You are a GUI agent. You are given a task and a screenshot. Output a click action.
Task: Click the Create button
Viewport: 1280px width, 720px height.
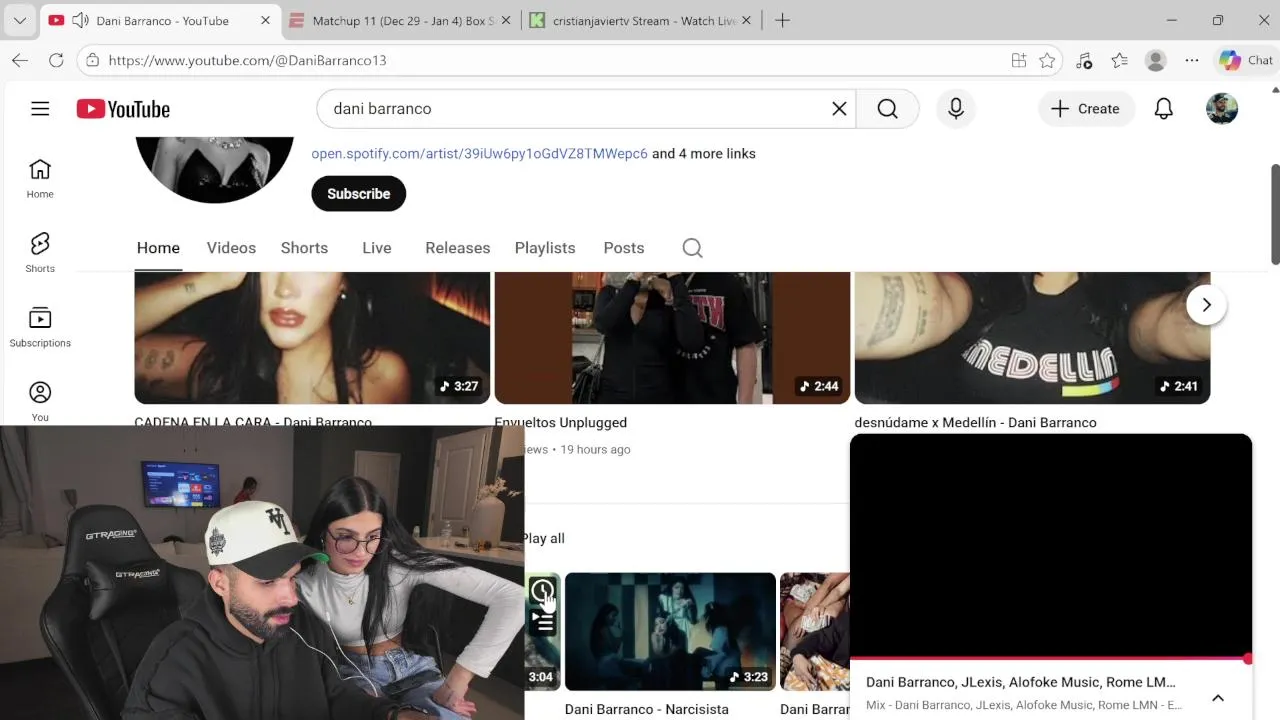[x=1086, y=109]
